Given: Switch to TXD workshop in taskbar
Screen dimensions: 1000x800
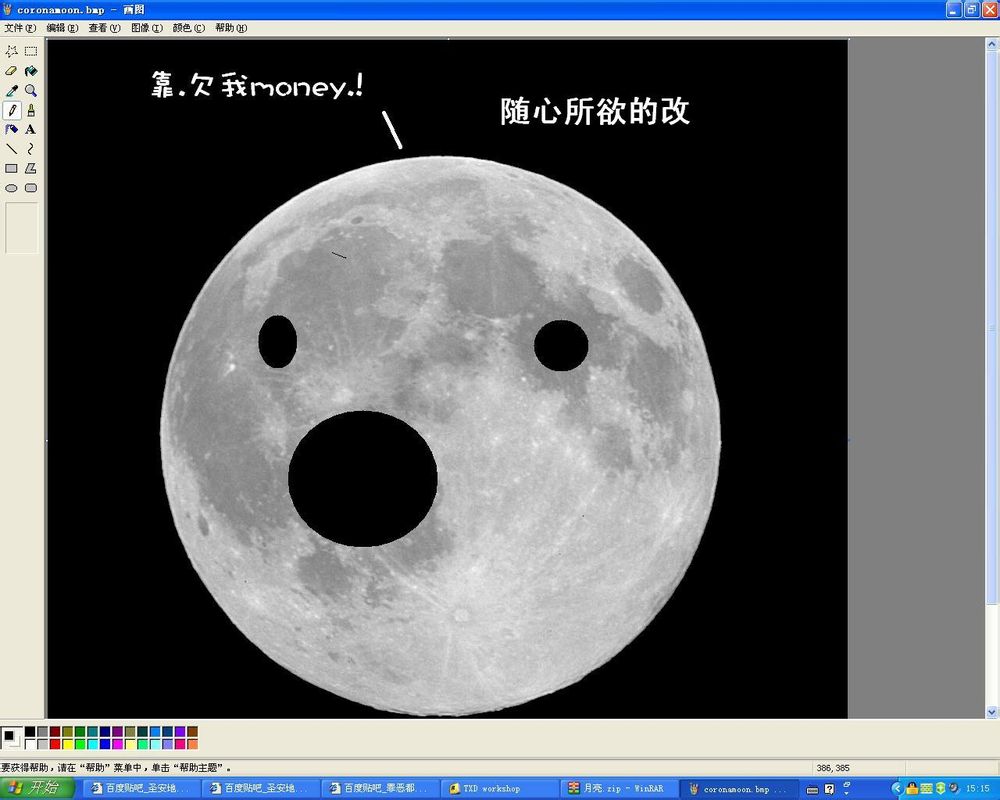Looking at the screenshot, I should click(498, 789).
